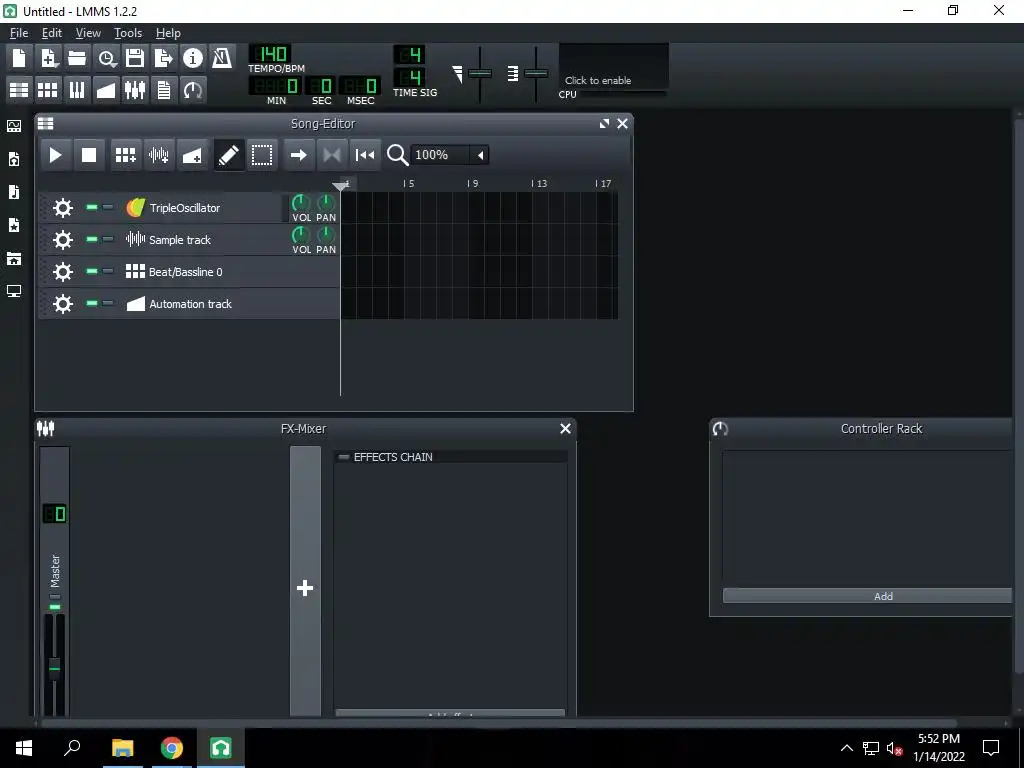Viewport: 1024px width, 768px height.
Task: Create a new project with the blank-page icon
Action: (x=19, y=58)
